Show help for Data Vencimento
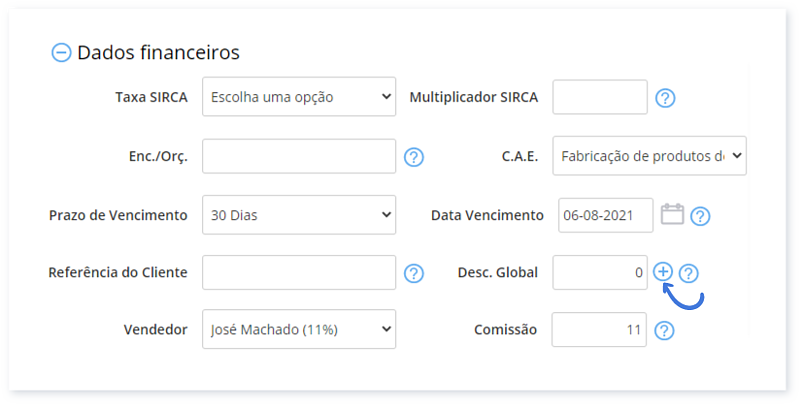The image size is (800, 405). 701,216
